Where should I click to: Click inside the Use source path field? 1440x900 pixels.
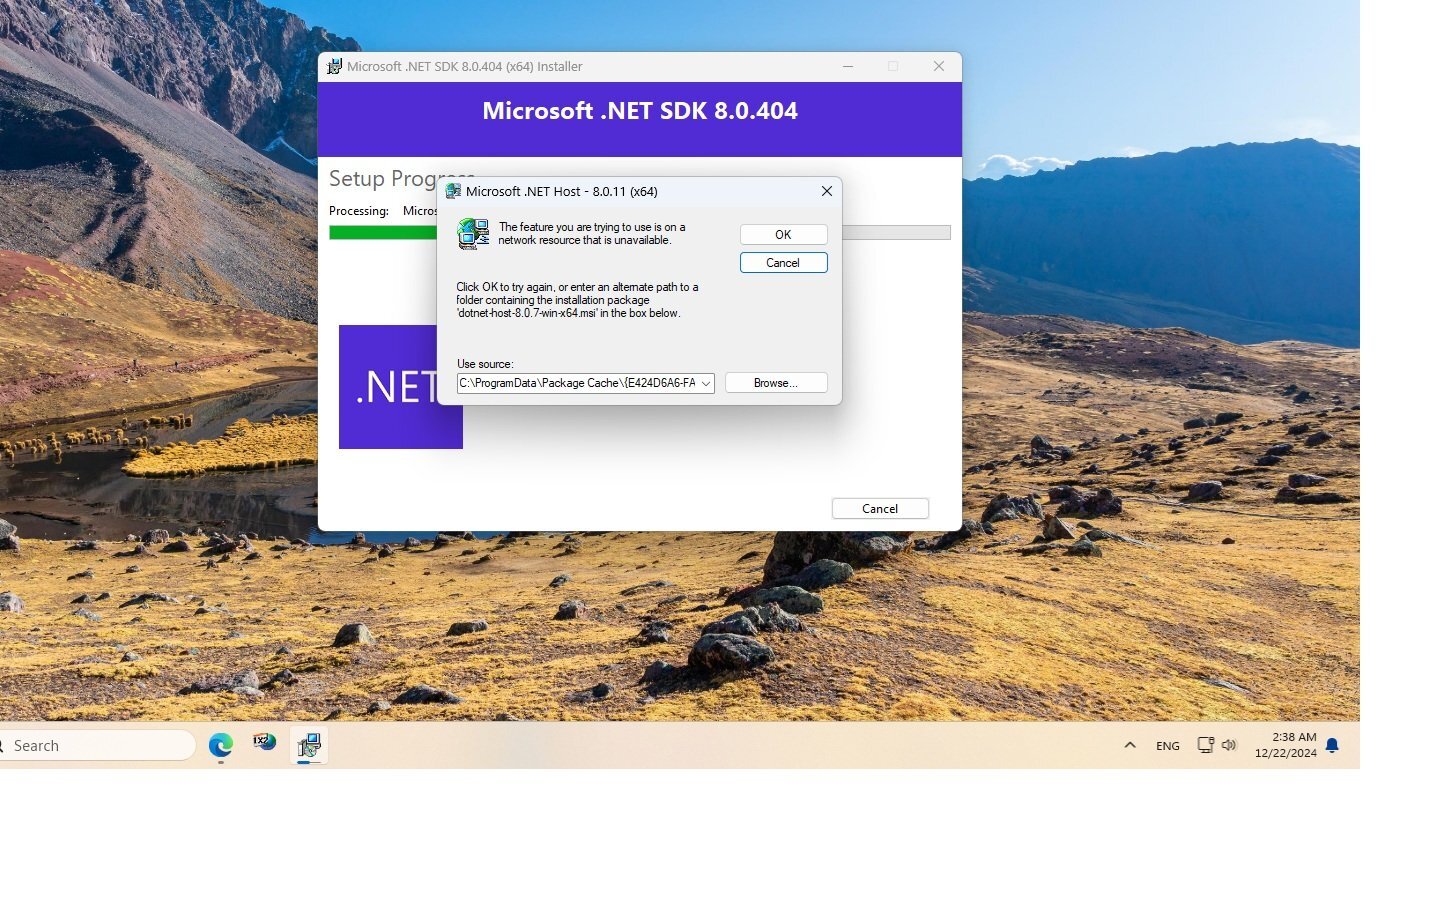[577, 383]
